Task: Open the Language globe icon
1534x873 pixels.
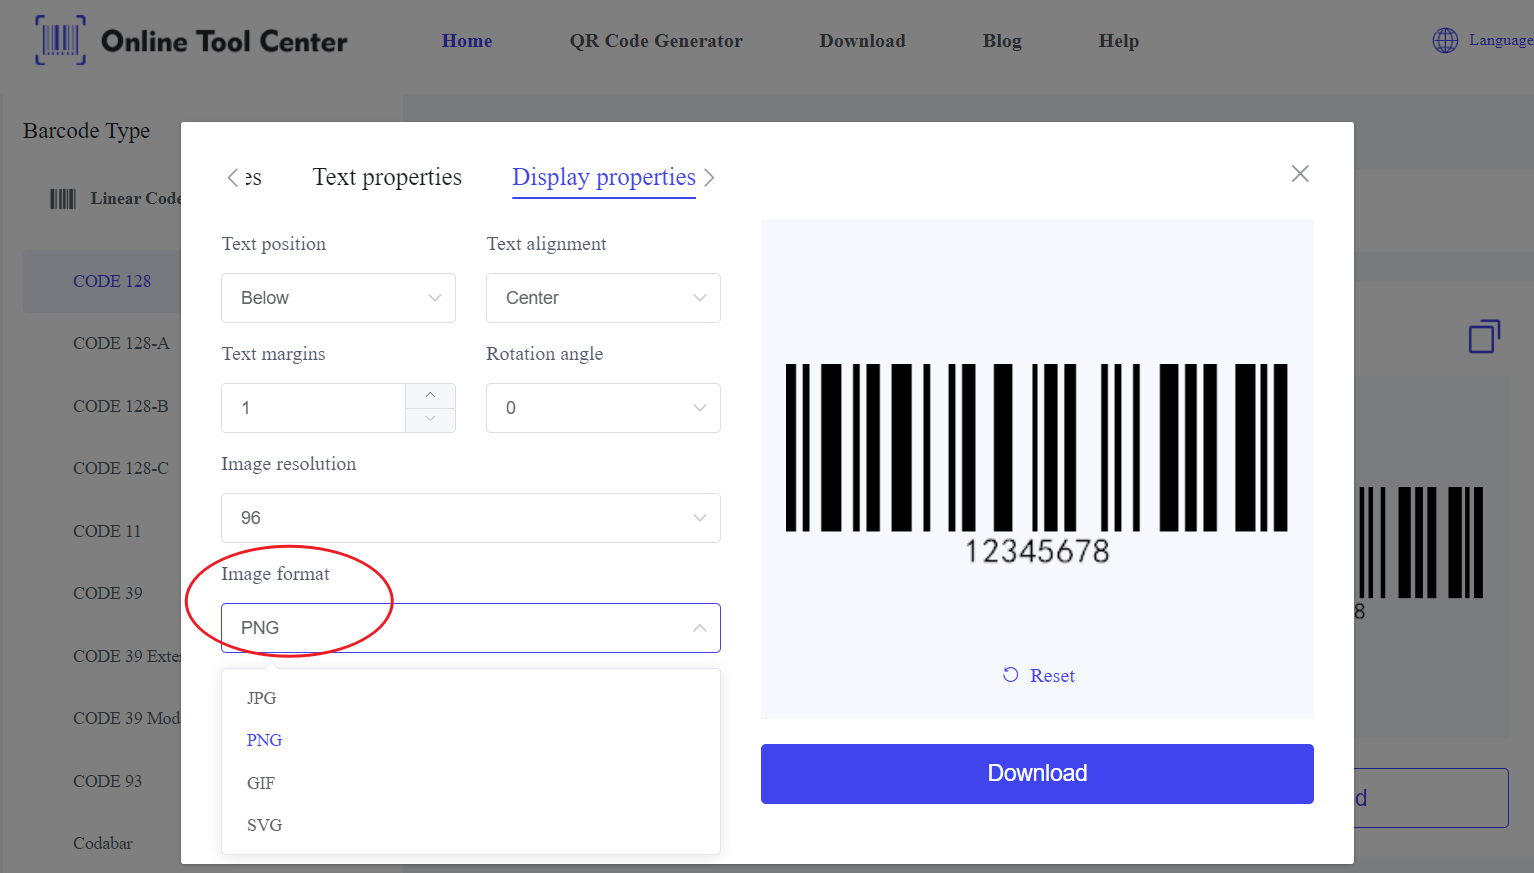Action: click(1445, 40)
